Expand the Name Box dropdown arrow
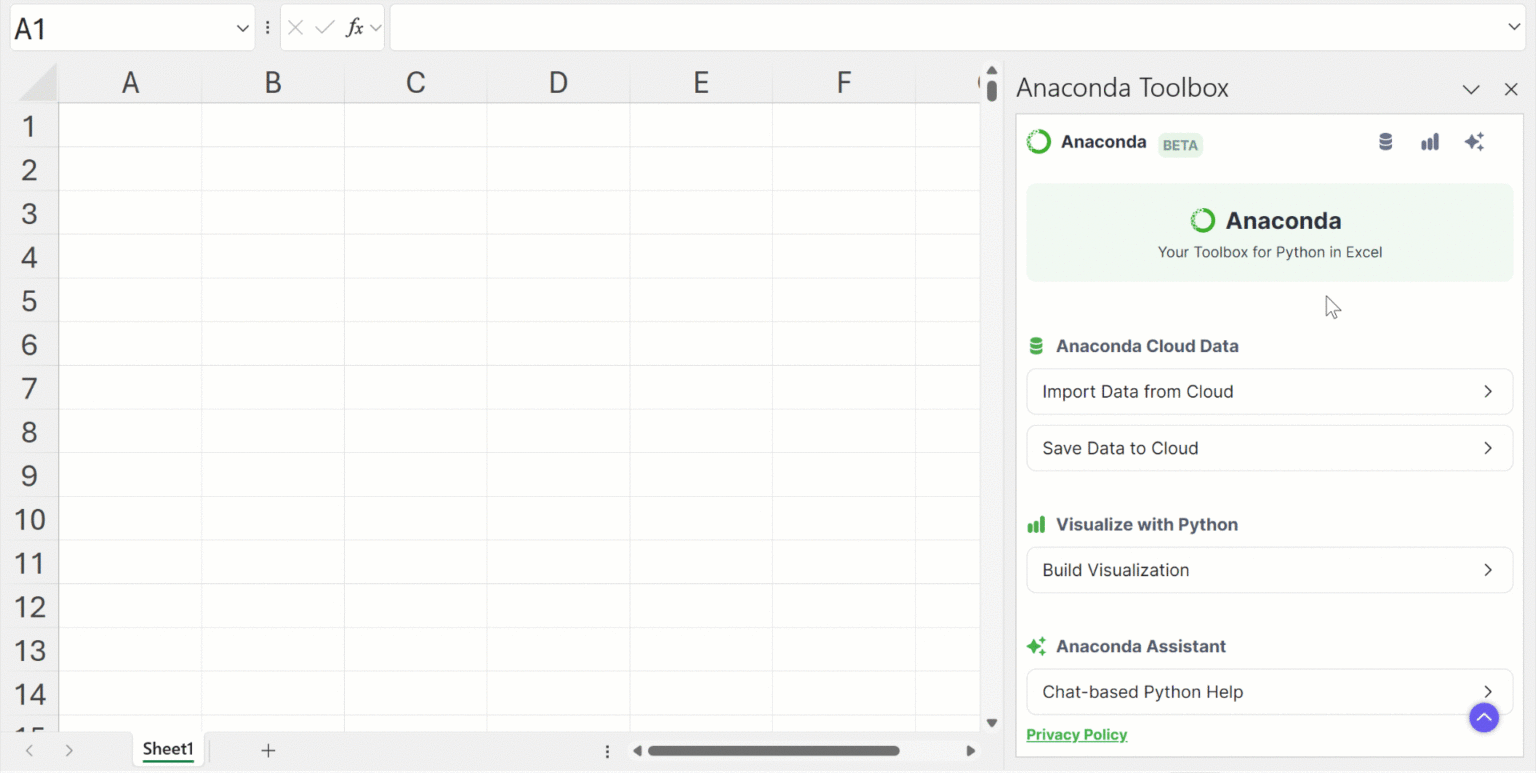 [x=242, y=28]
